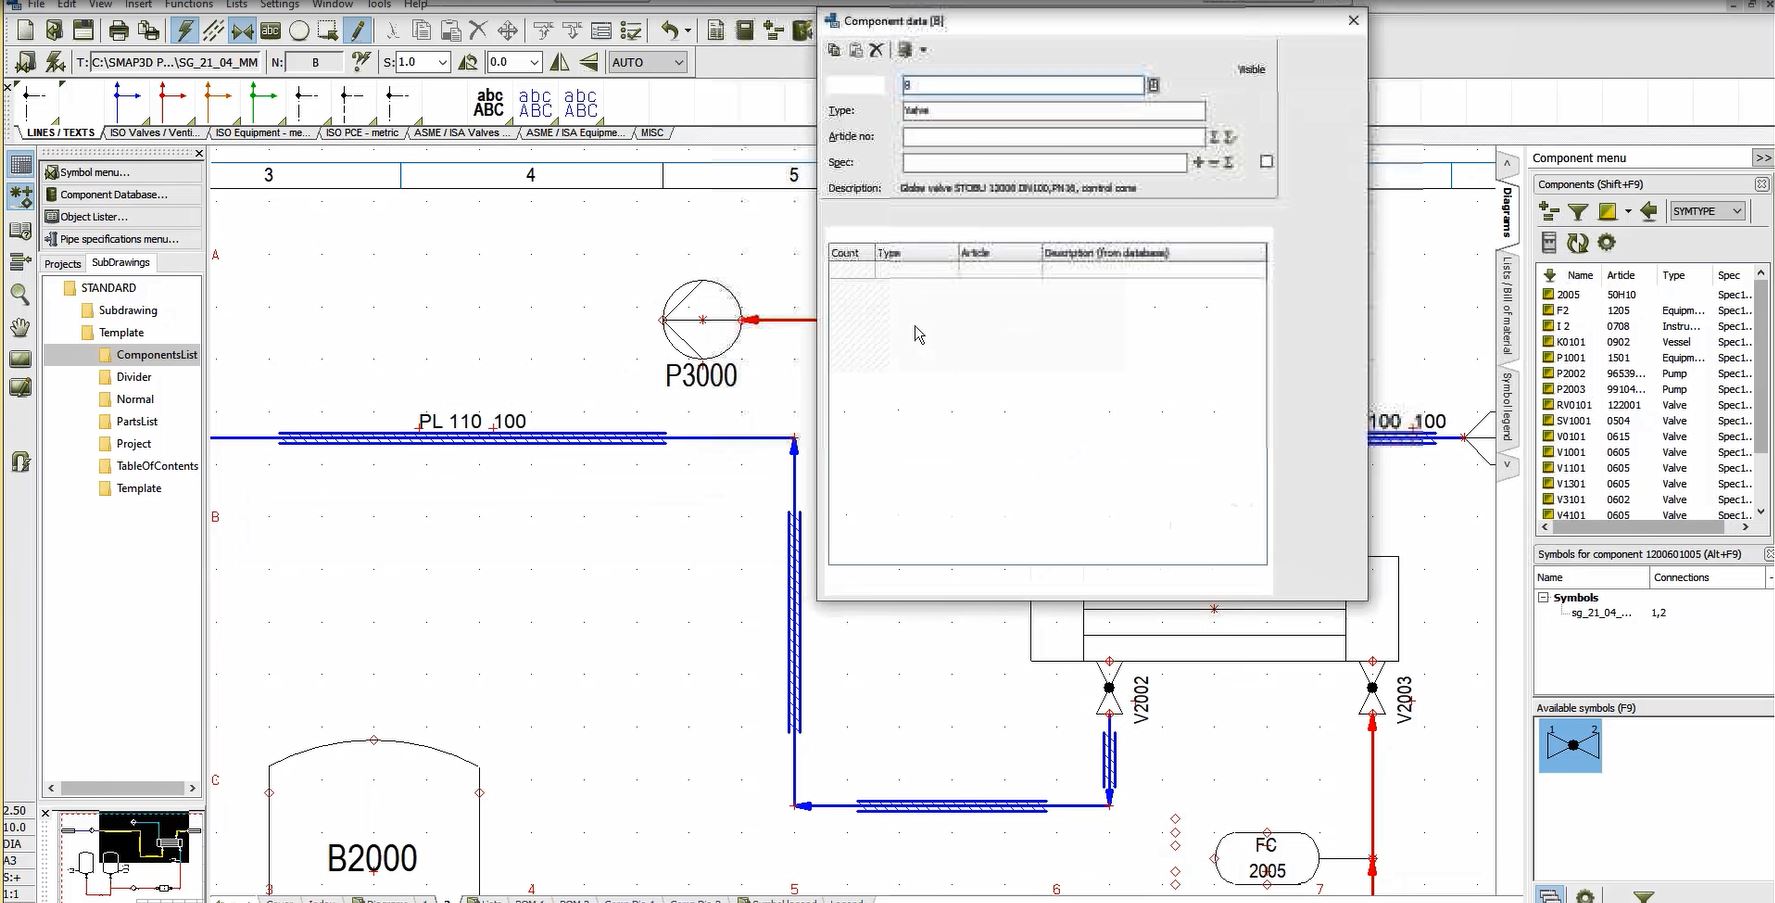Click the Move (four-arrow) tool icon
This screenshot has height=903, width=1775.
point(508,31)
